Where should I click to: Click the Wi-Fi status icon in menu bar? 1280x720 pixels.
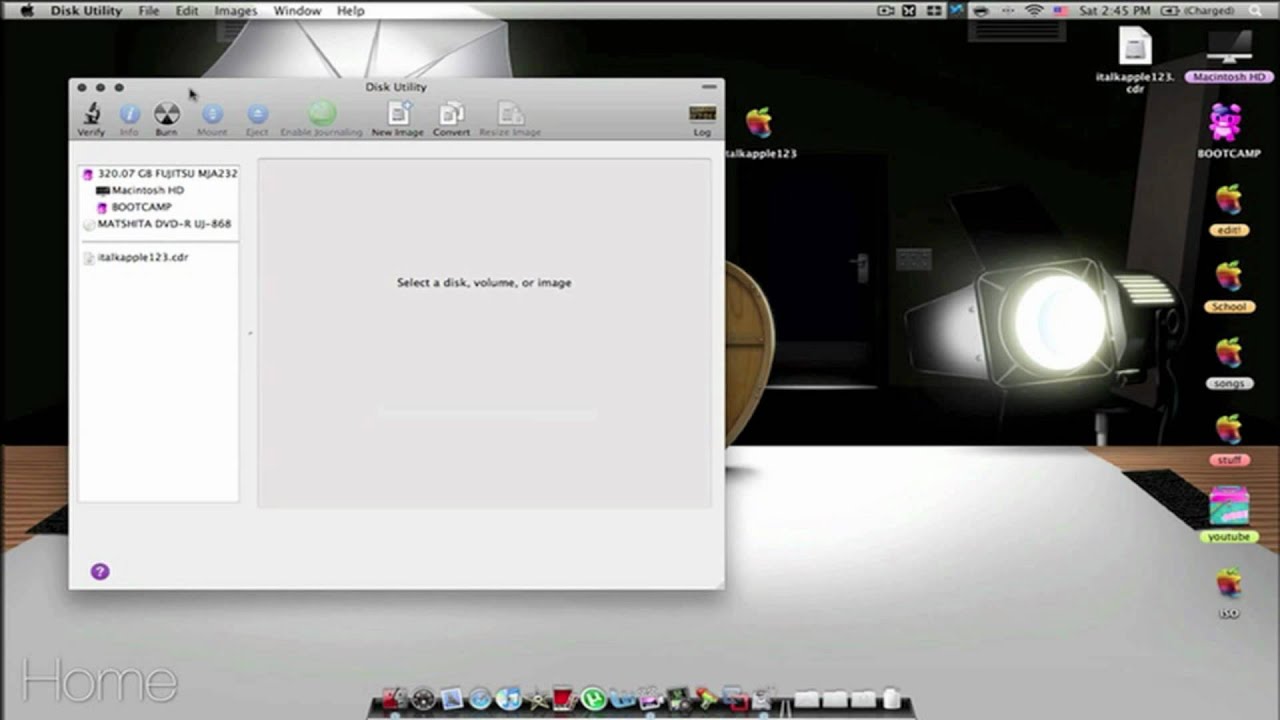pos(1034,10)
